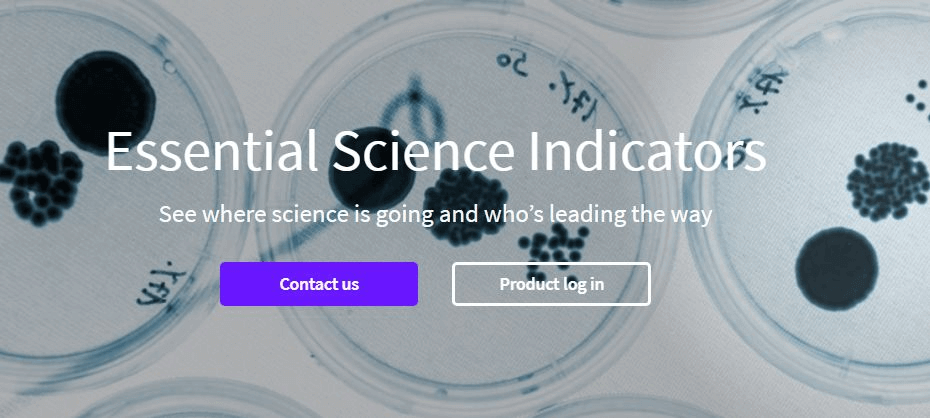Click the handwritten characters on the rightmost dish rim
Image resolution: width=930 pixels, height=418 pixels.
[x=762, y=89]
